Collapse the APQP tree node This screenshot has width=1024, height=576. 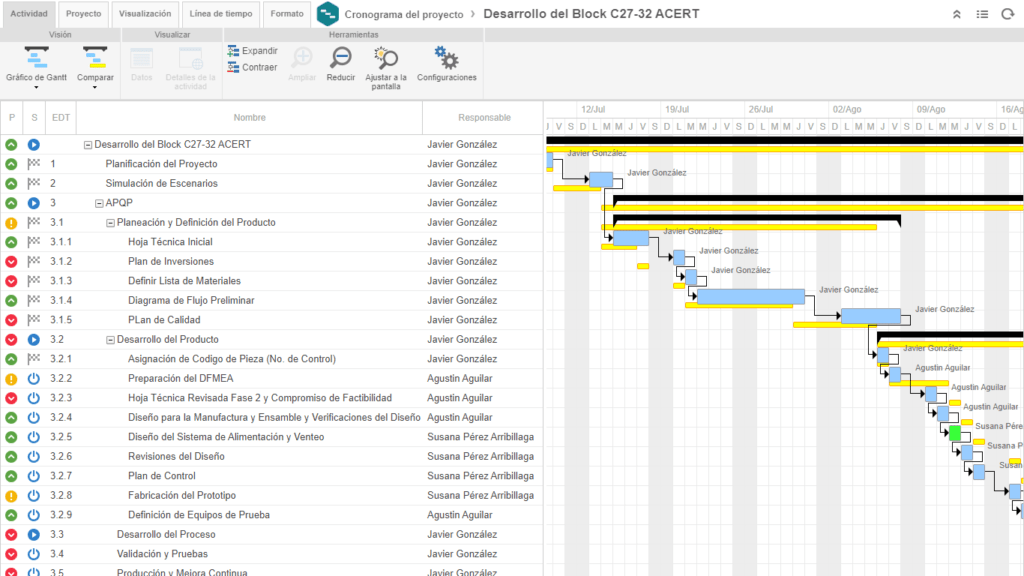coord(100,203)
